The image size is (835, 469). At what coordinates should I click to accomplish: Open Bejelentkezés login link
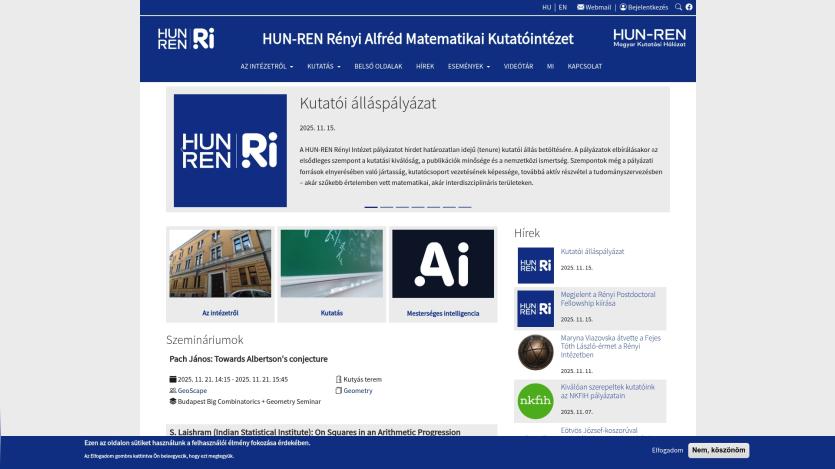coord(648,7)
